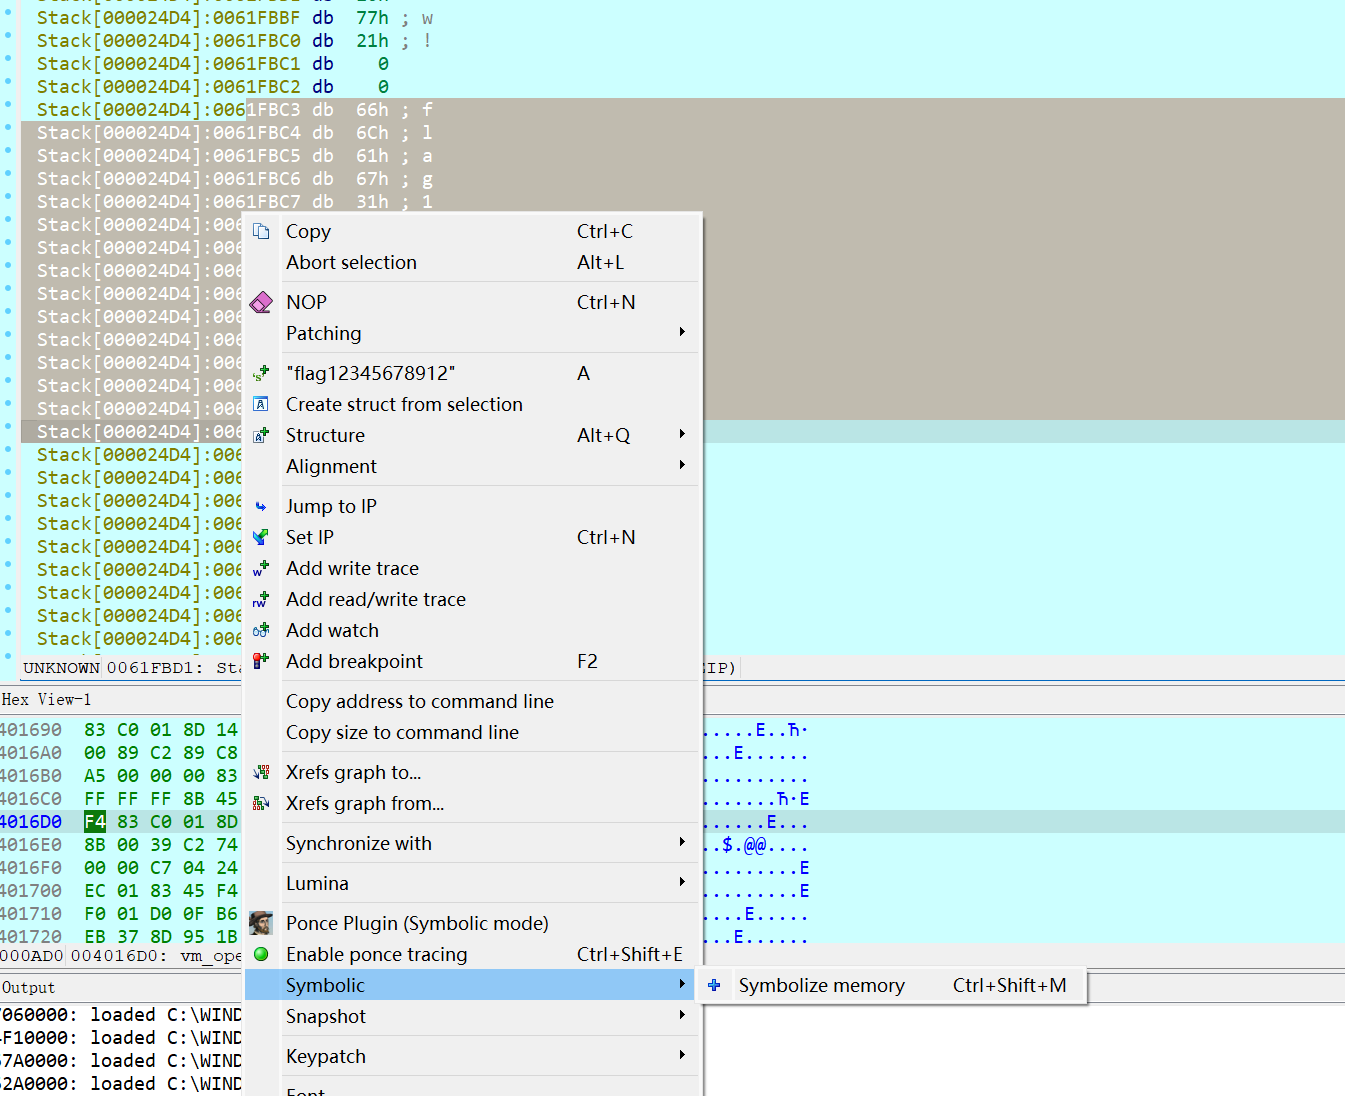
Task: Click byte 45 in hex row 4016C0
Action: tap(227, 799)
